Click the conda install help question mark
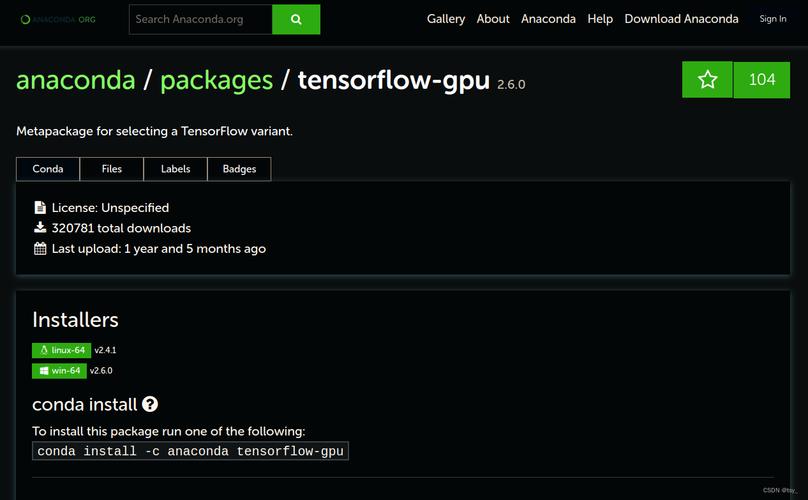 pos(150,404)
